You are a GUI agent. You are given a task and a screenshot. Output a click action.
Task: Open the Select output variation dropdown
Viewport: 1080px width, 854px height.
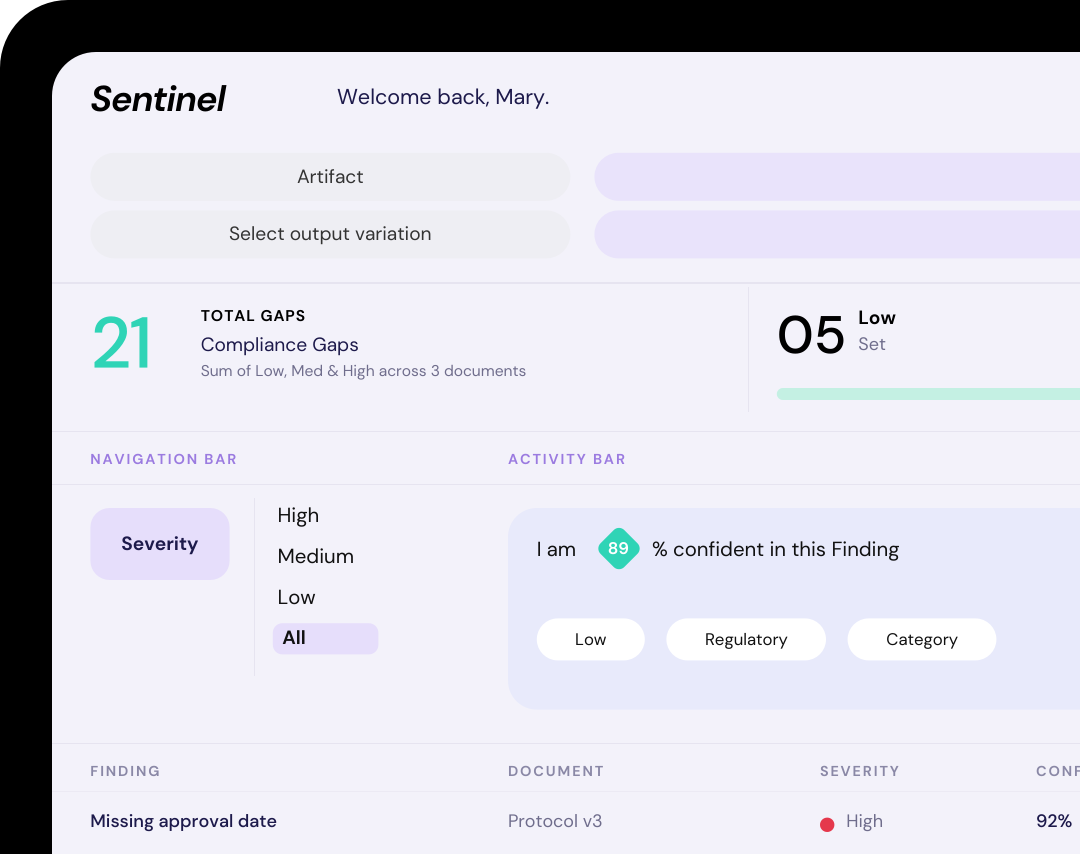[330, 234]
